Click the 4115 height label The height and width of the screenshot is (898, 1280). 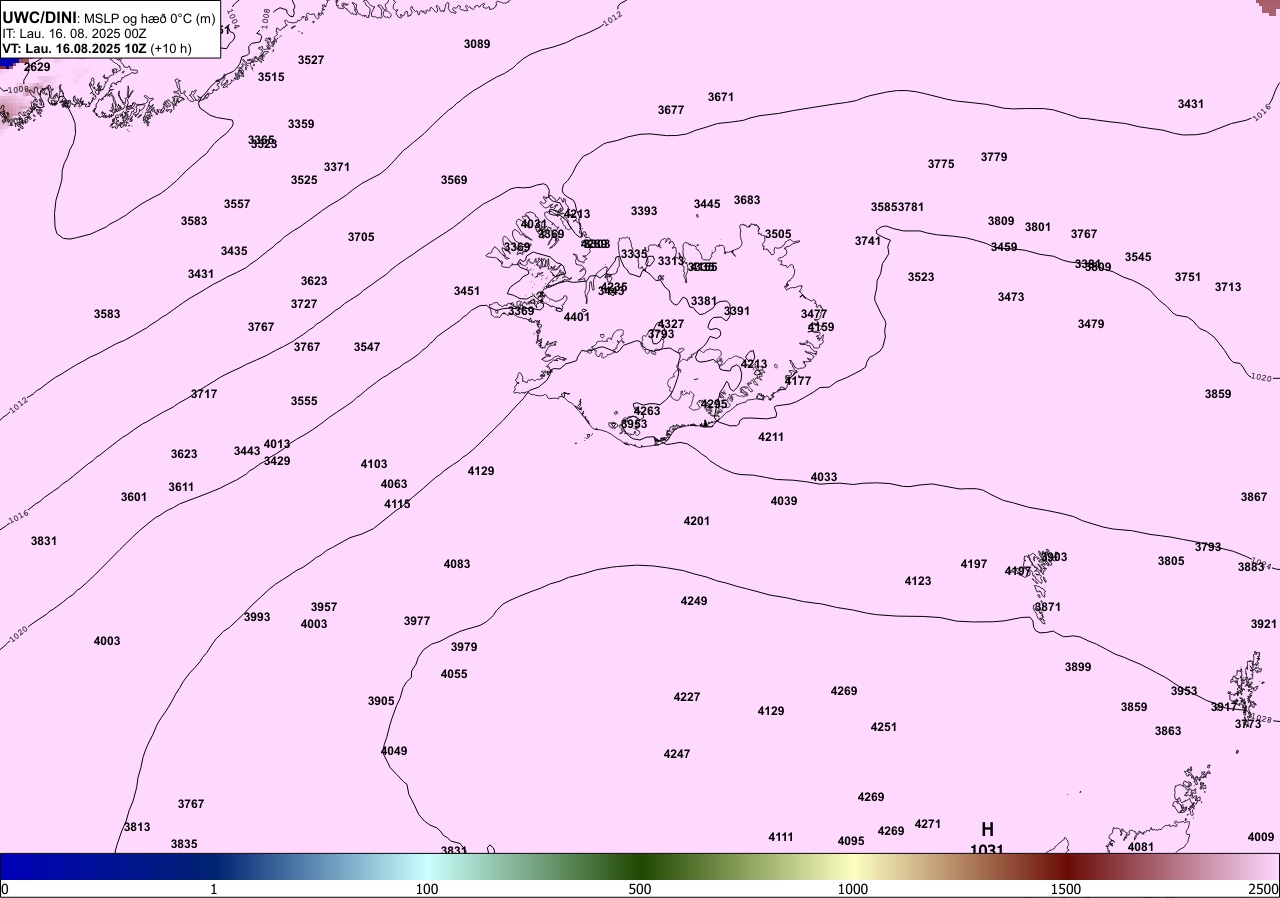click(x=397, y=504)
